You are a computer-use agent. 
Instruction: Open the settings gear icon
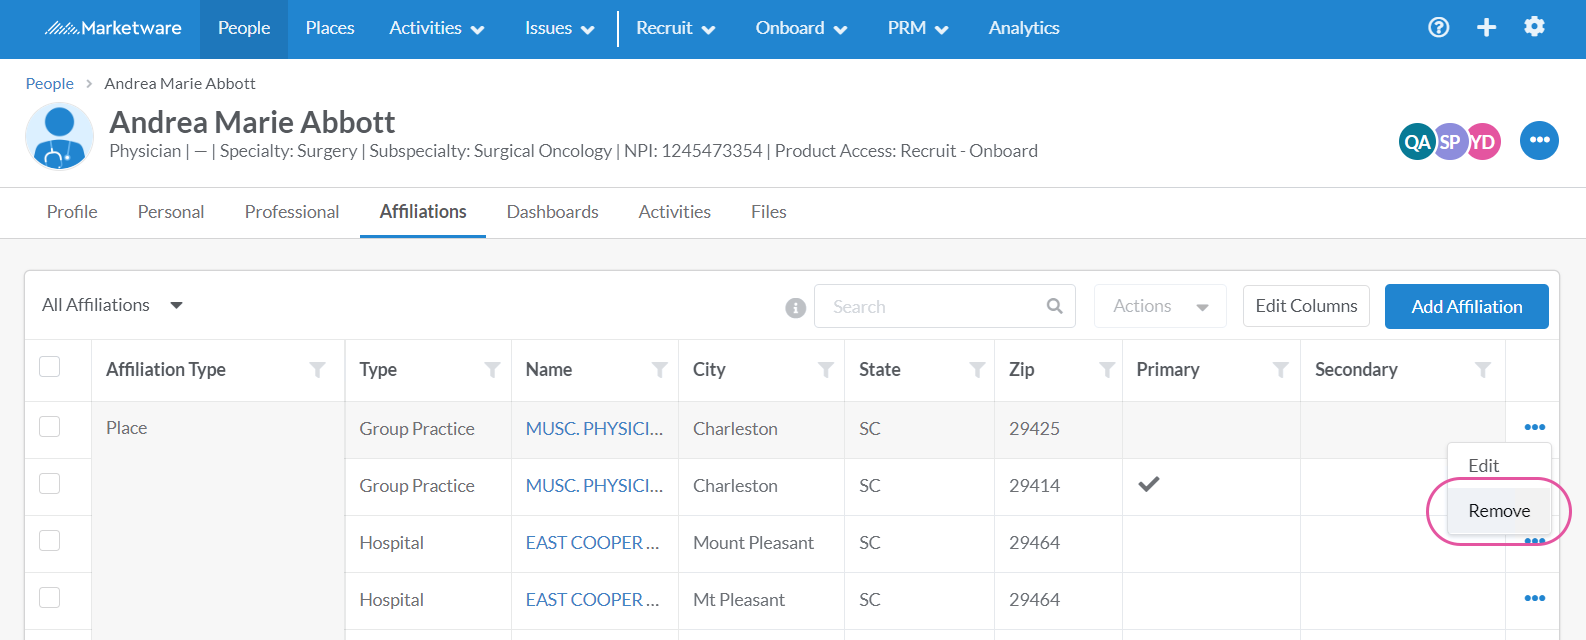(1534, 27)
